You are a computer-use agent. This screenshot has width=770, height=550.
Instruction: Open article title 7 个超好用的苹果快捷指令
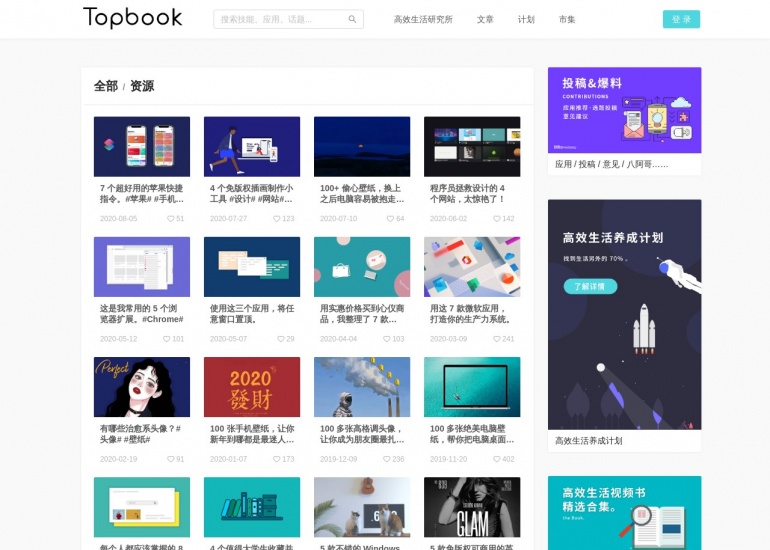coord(141,193)
